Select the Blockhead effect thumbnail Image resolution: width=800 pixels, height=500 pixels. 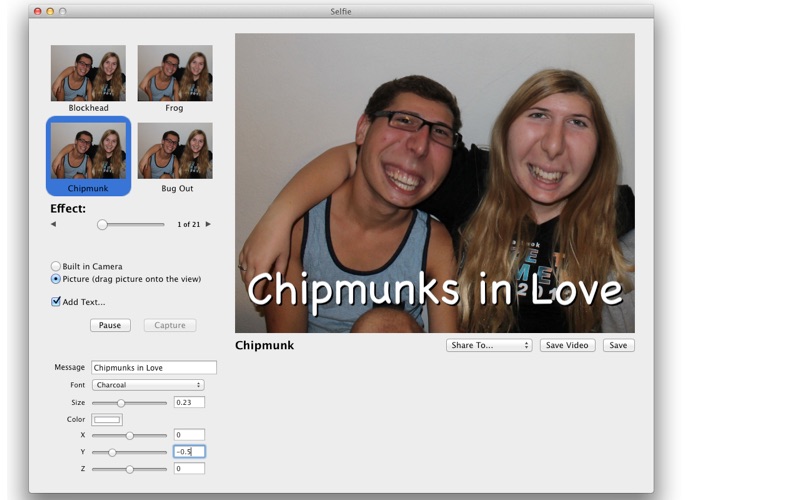coord(88,73)
